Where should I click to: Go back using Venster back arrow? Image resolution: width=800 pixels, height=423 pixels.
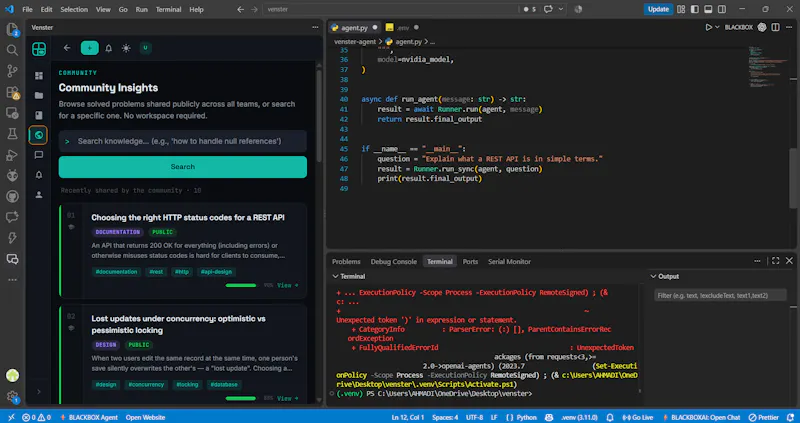(67, 48)
